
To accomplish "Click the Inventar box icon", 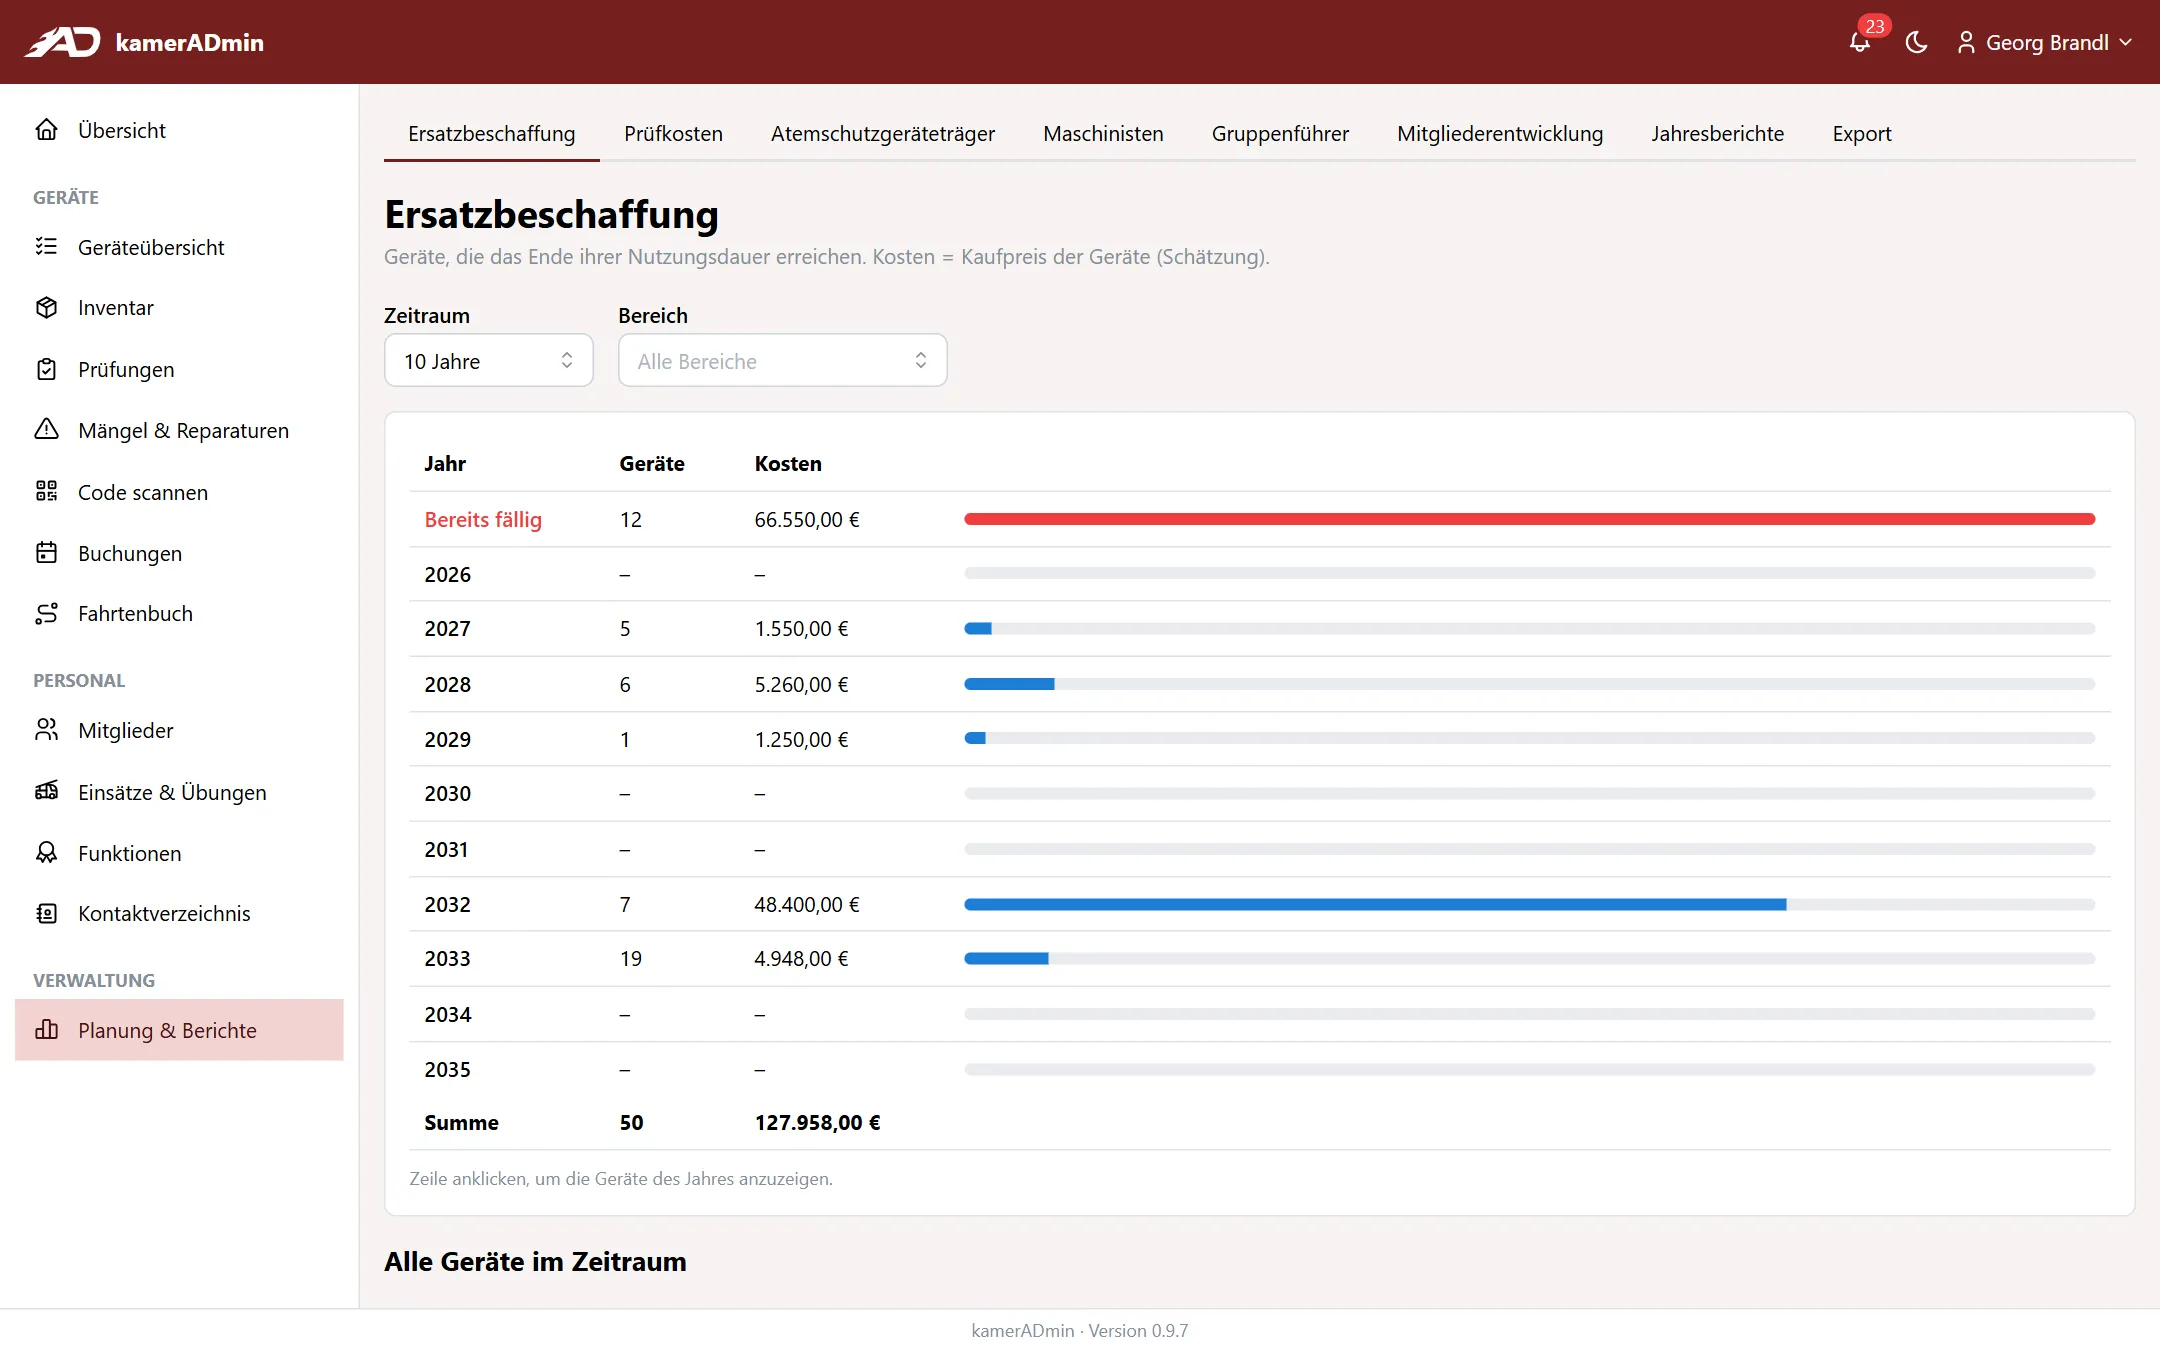I will click(46, 307).
